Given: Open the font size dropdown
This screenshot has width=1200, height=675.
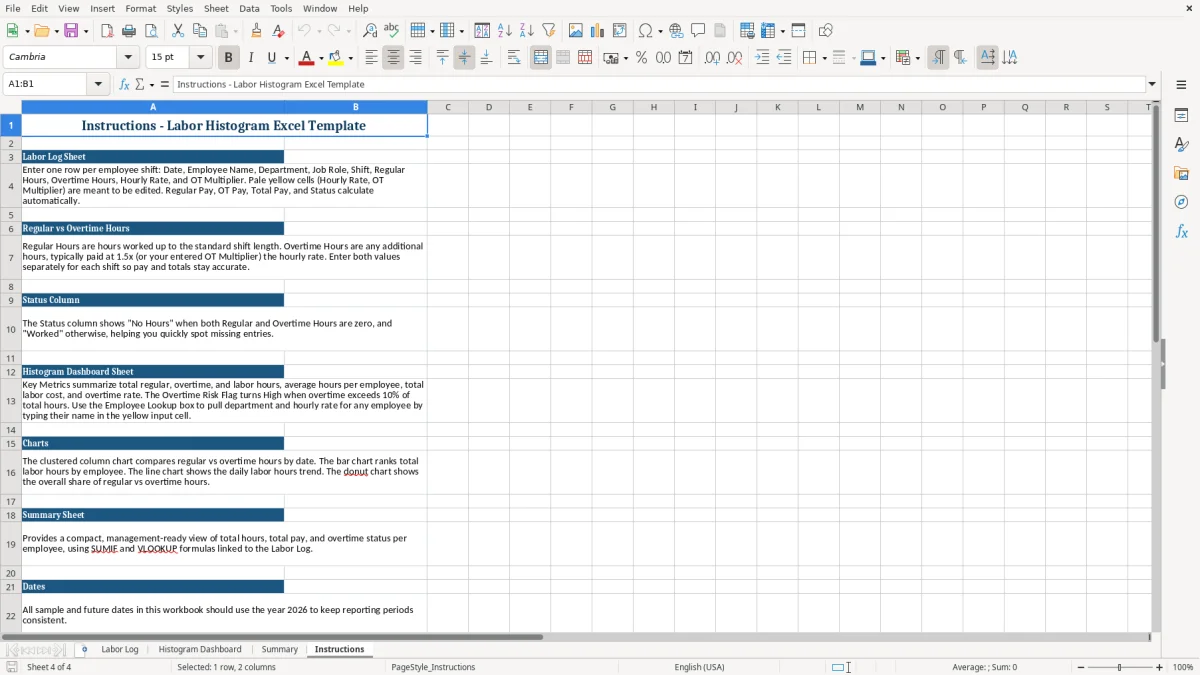Looking at the screenshot, I should 200,58.
